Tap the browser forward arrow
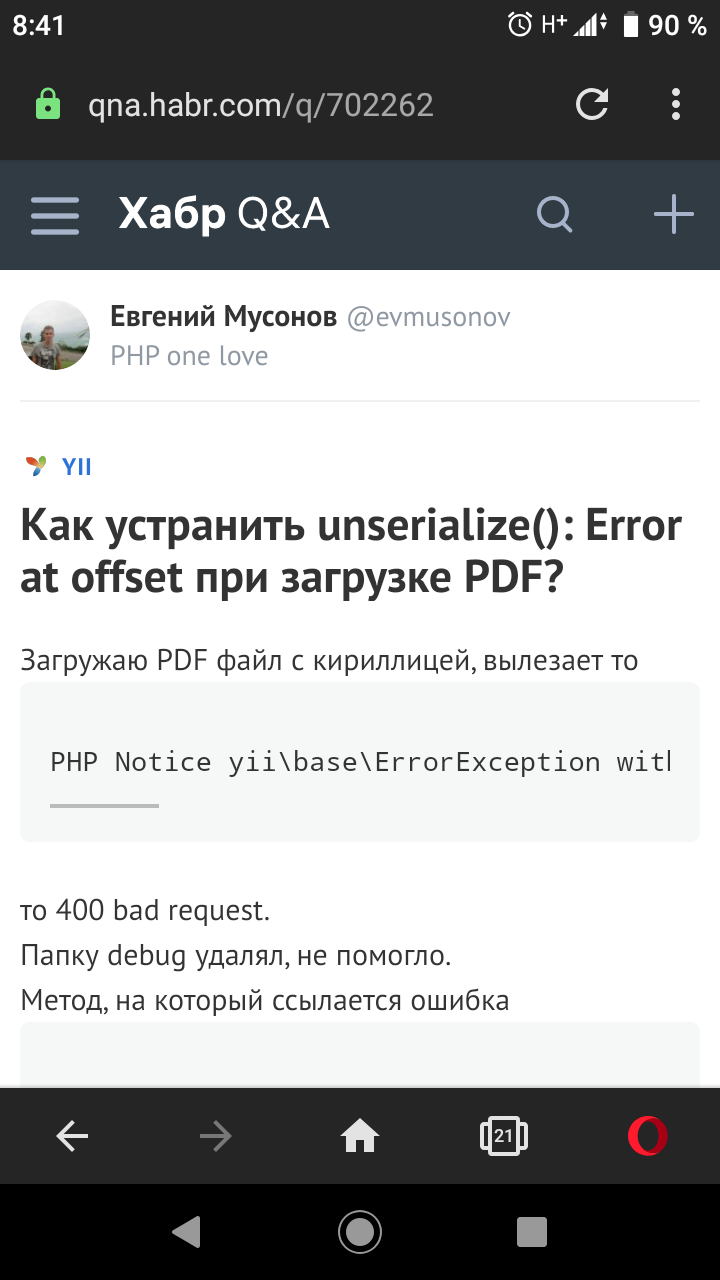 pos(215,1135)
